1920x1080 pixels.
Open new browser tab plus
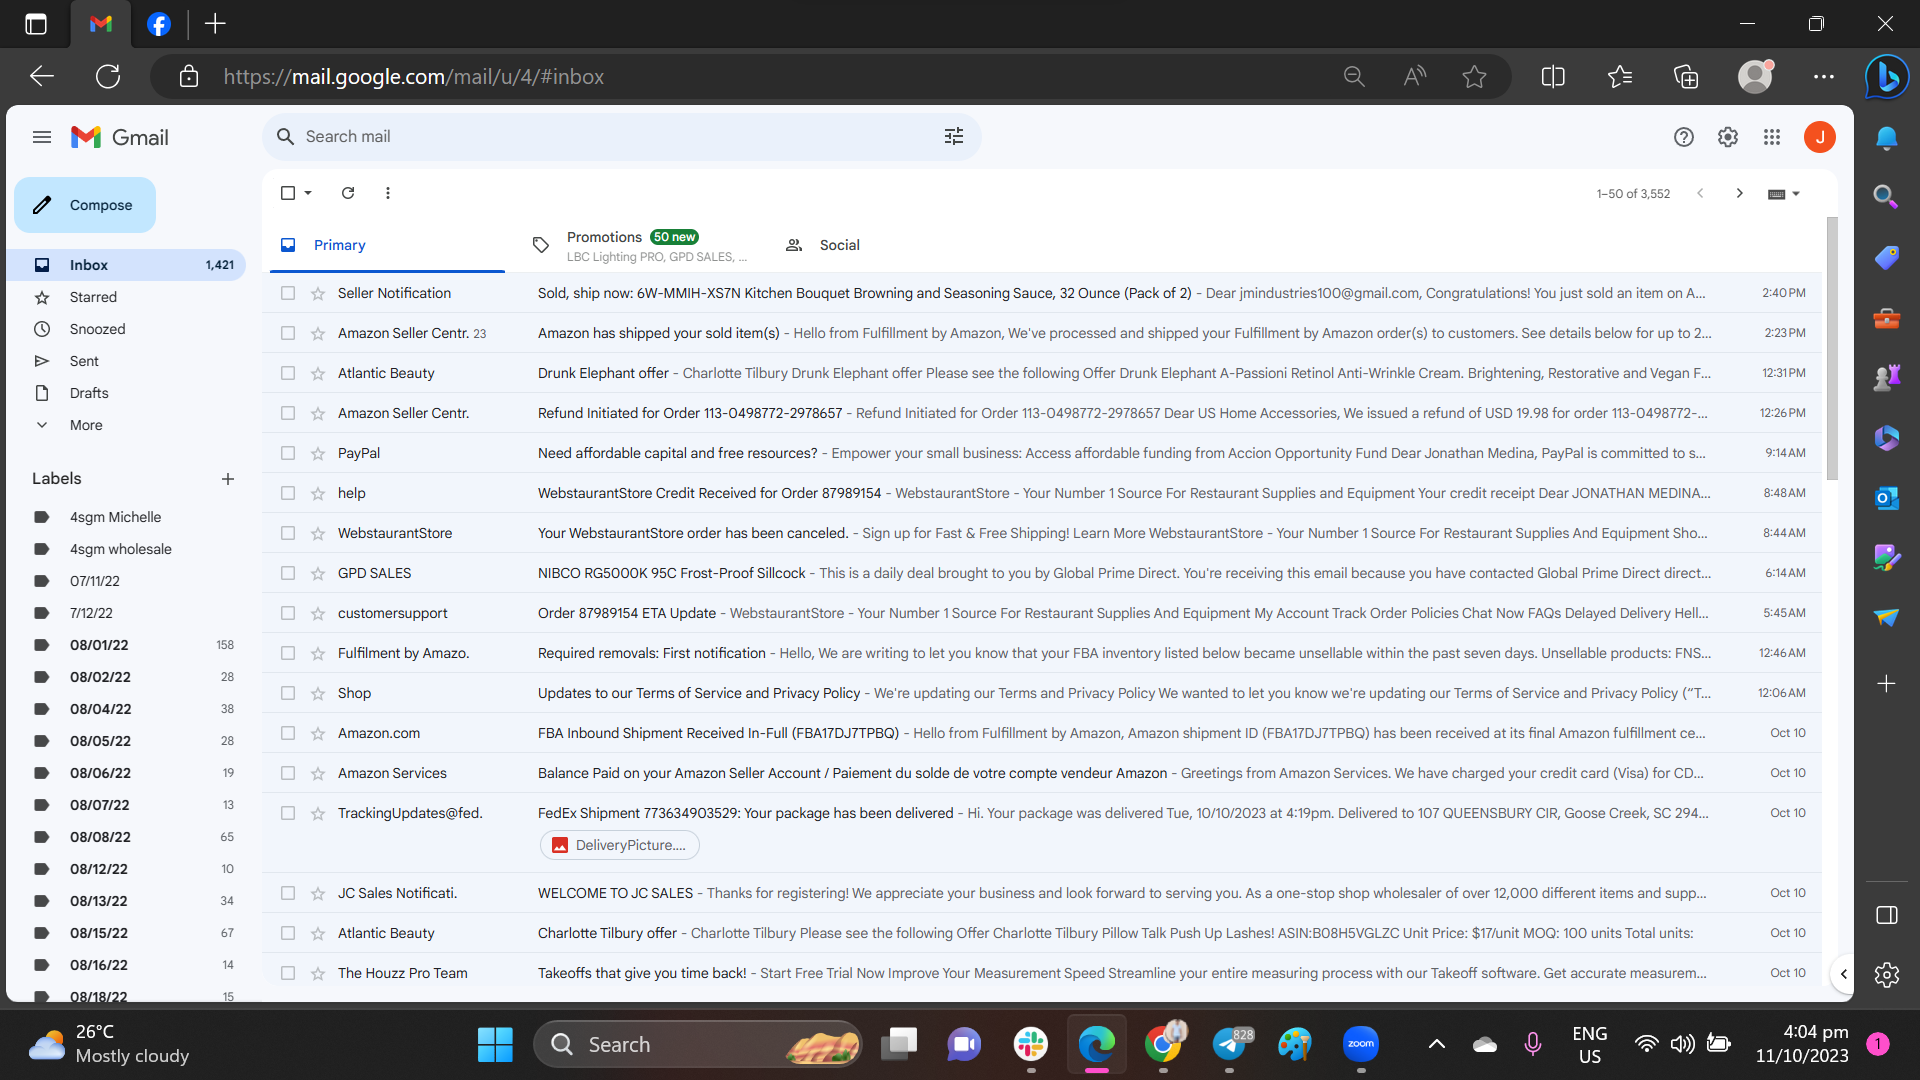point(215,24)
